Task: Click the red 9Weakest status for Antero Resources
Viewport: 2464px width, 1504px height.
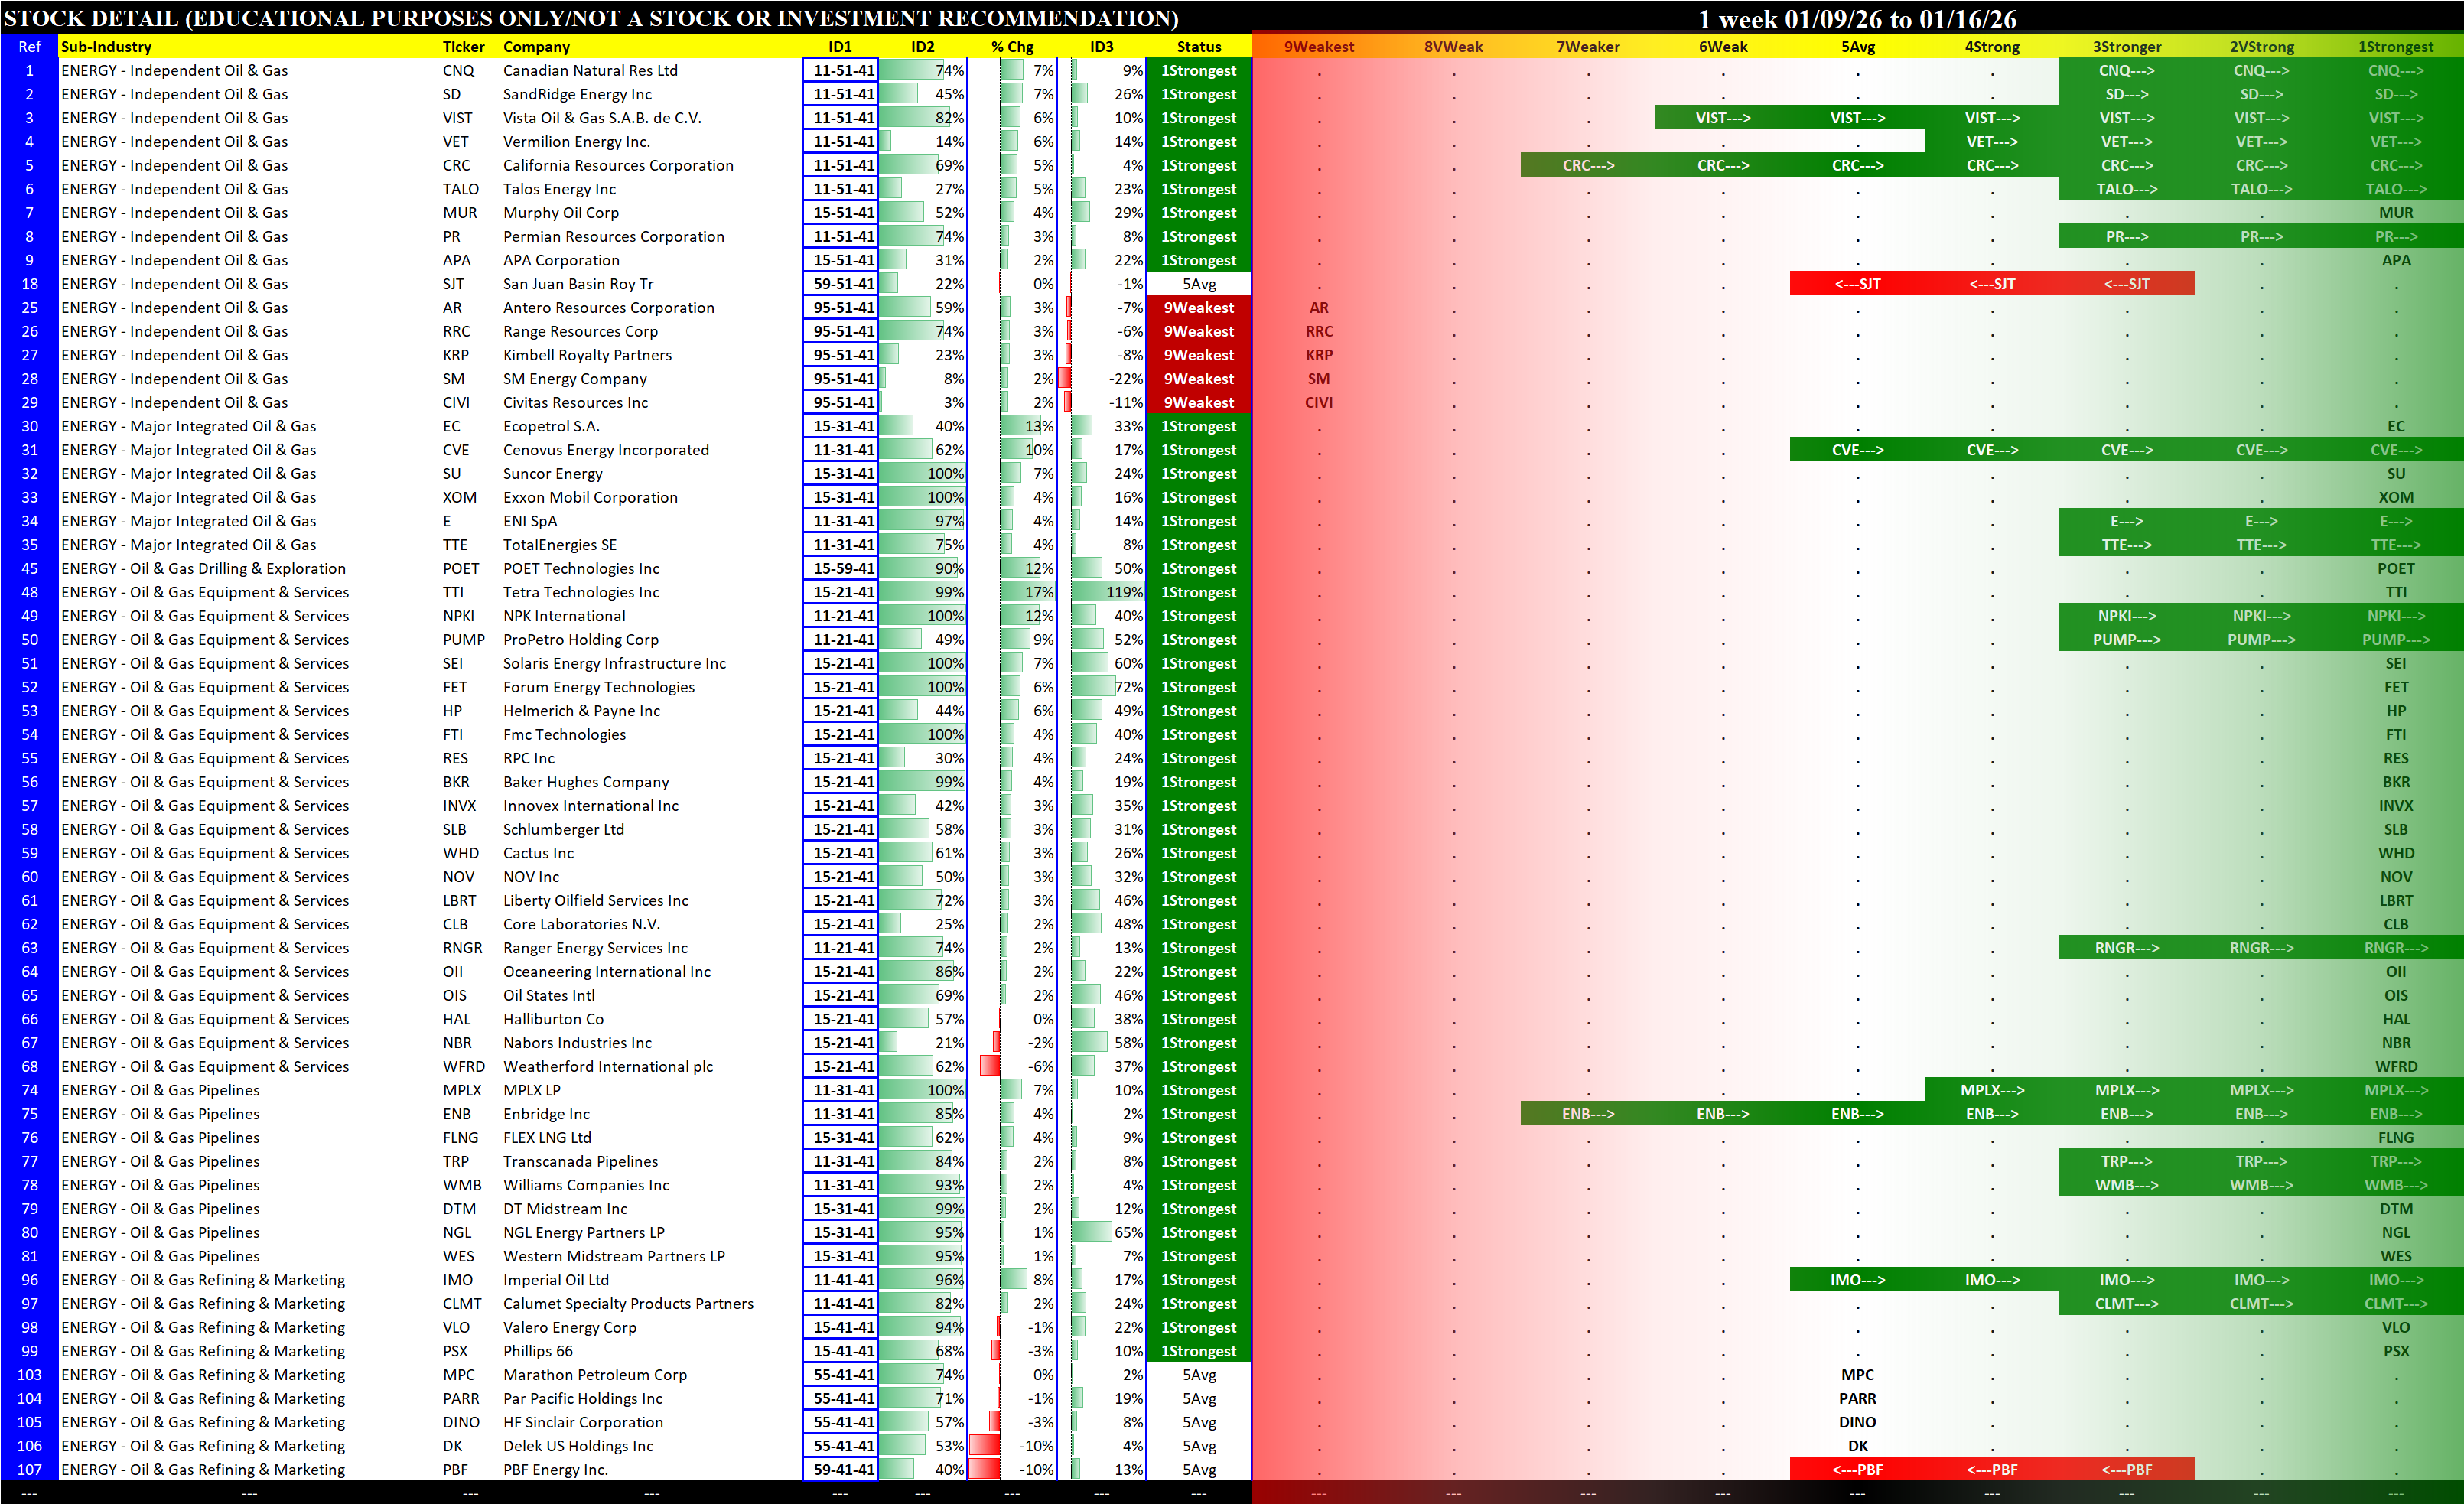Action: coord(1198,308)
